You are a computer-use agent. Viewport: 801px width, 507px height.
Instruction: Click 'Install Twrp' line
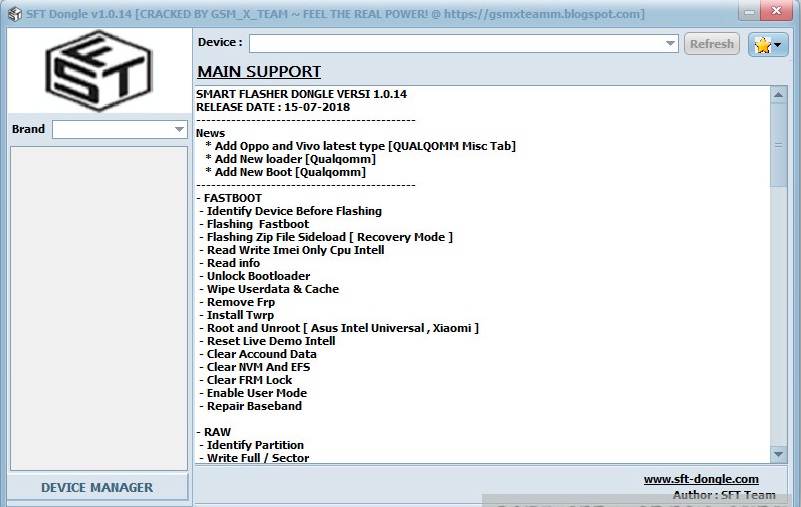237,315
